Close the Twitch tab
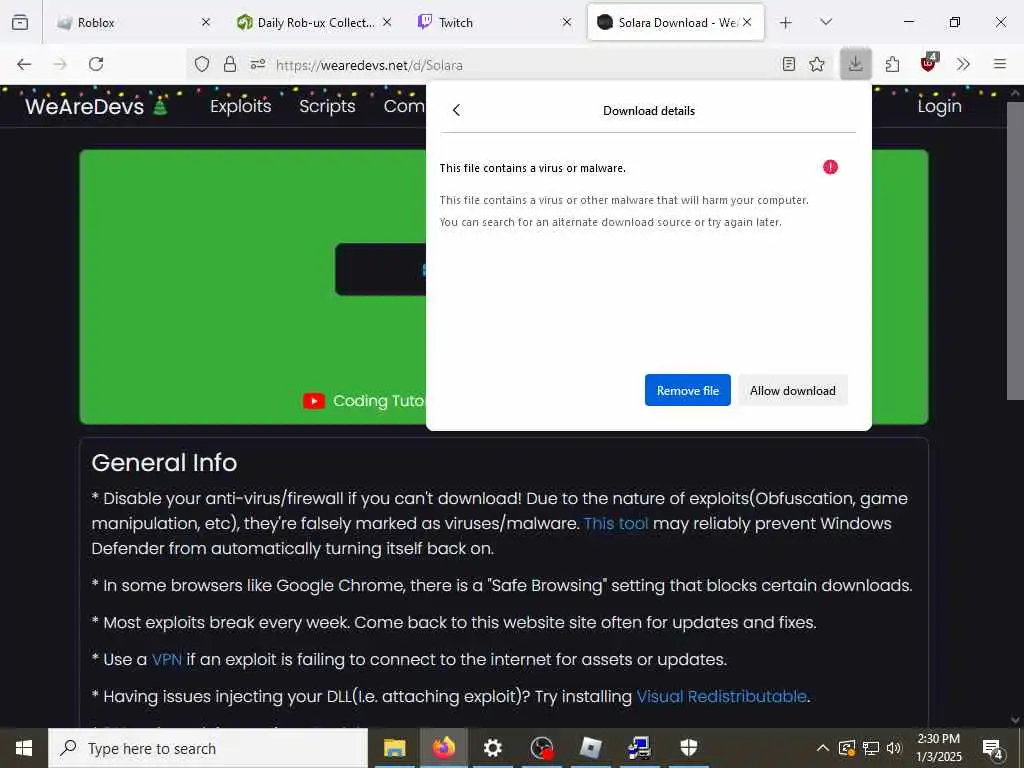 (x=567, y=22)
